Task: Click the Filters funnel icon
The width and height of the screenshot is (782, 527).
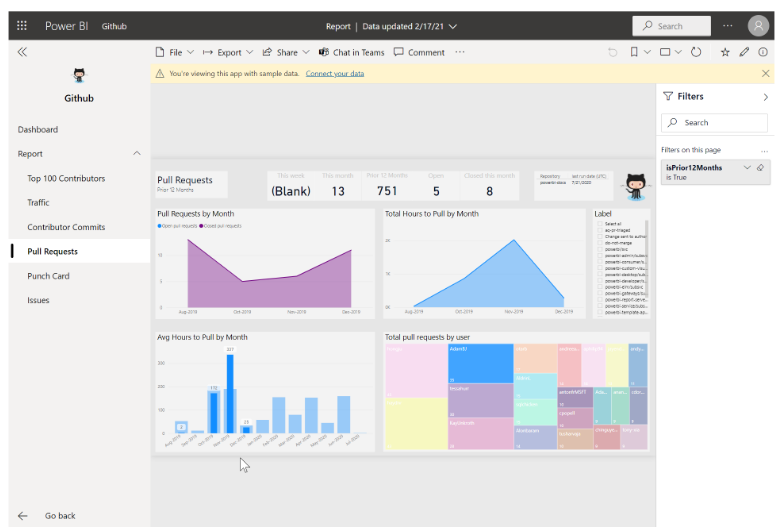Action: click(668, 96)
